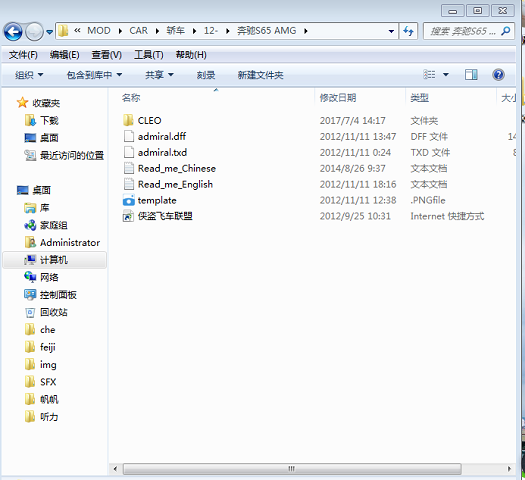Image resolution: width=525 pixels, height=480 pixels.
Task: Click the greyed Forward arrow button
Action: [34, 32]
